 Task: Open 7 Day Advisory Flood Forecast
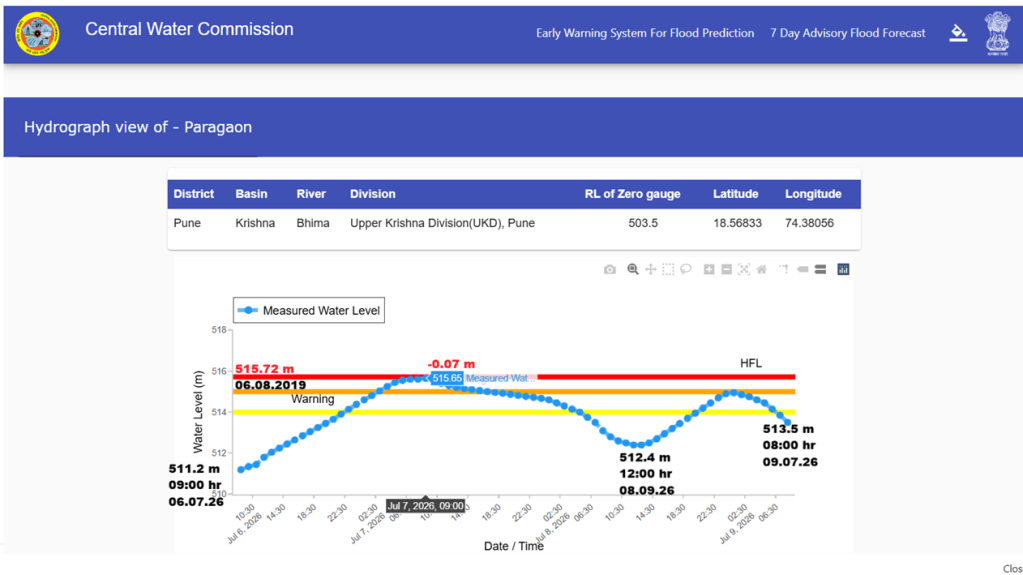(x=847, y=33)
